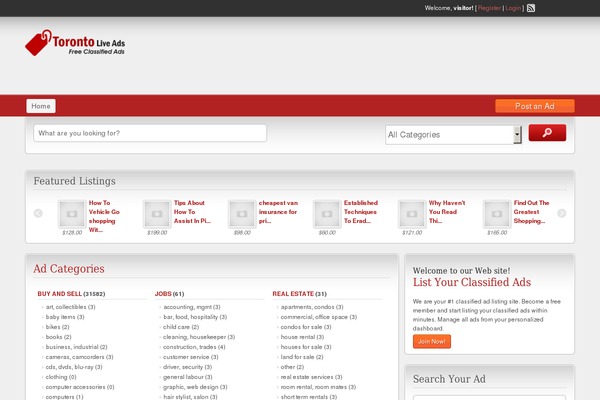Click the Post an Ad button

coord(535,106)
